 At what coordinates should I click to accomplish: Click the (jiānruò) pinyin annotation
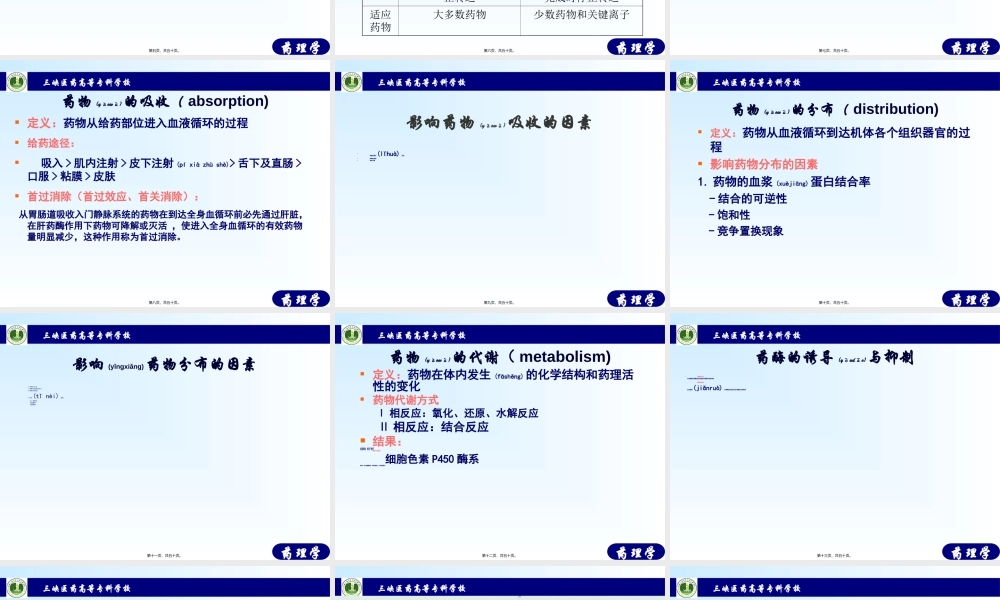point(707,388)
